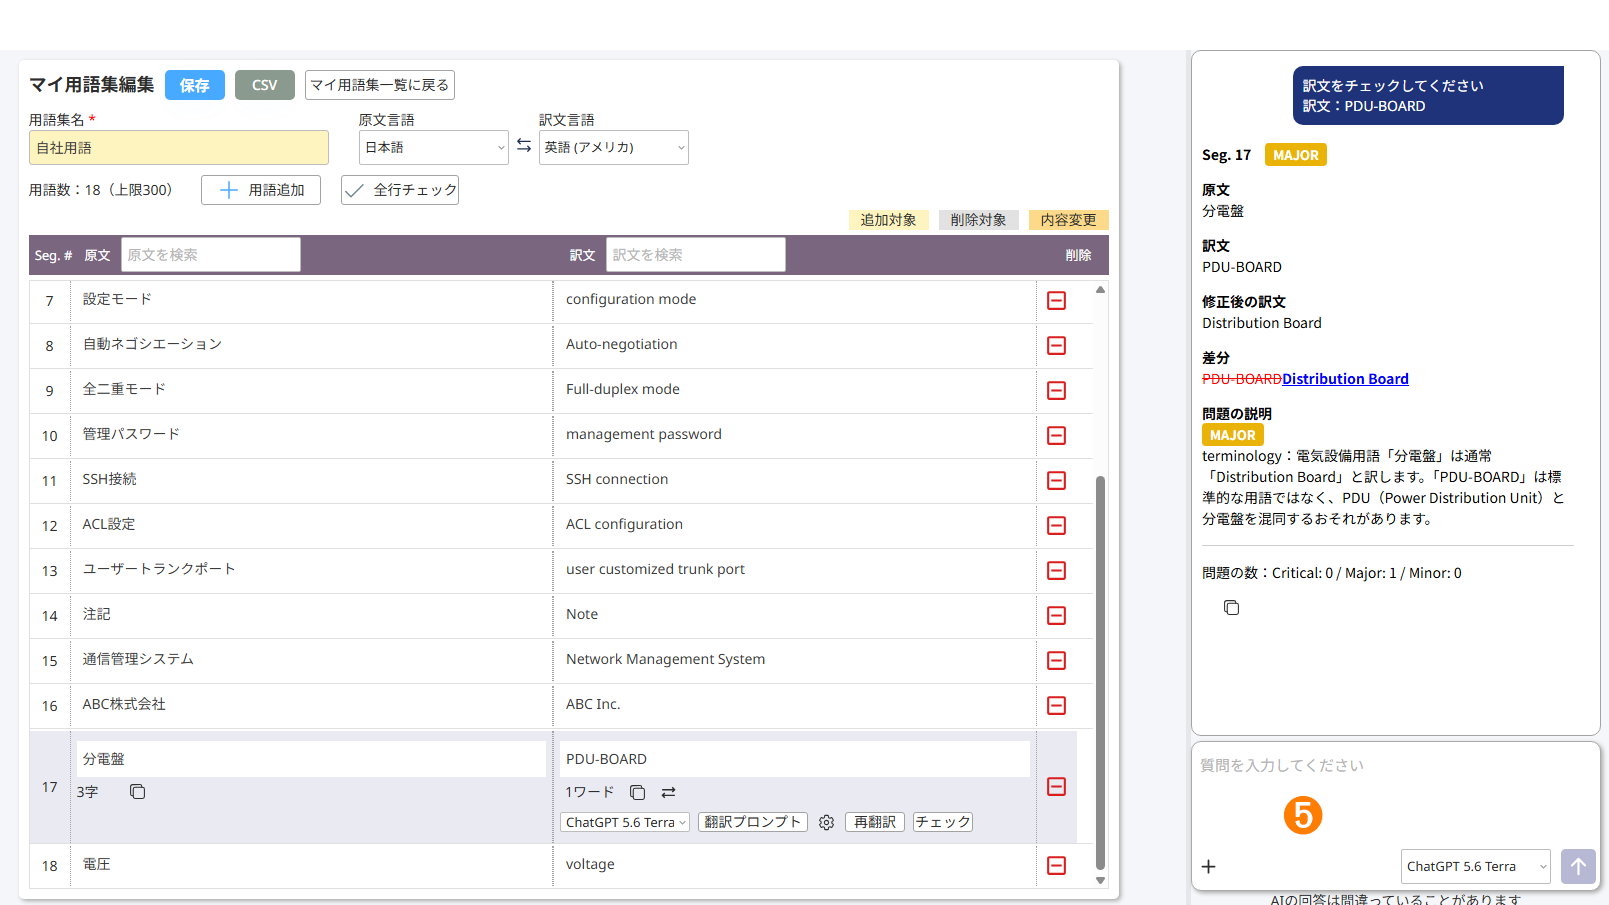Open the 原文言語 日本語 dropdown
Screen dimensions: 1609x905
[434, 147]
